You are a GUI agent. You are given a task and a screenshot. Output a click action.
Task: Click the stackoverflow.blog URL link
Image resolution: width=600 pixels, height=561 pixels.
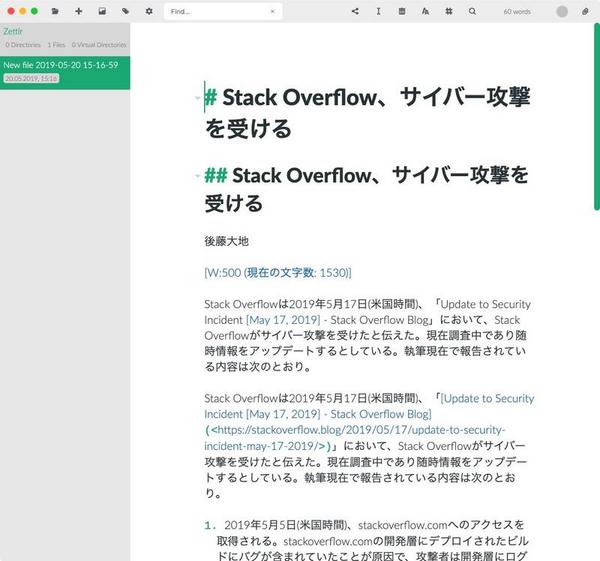[355, 438]
